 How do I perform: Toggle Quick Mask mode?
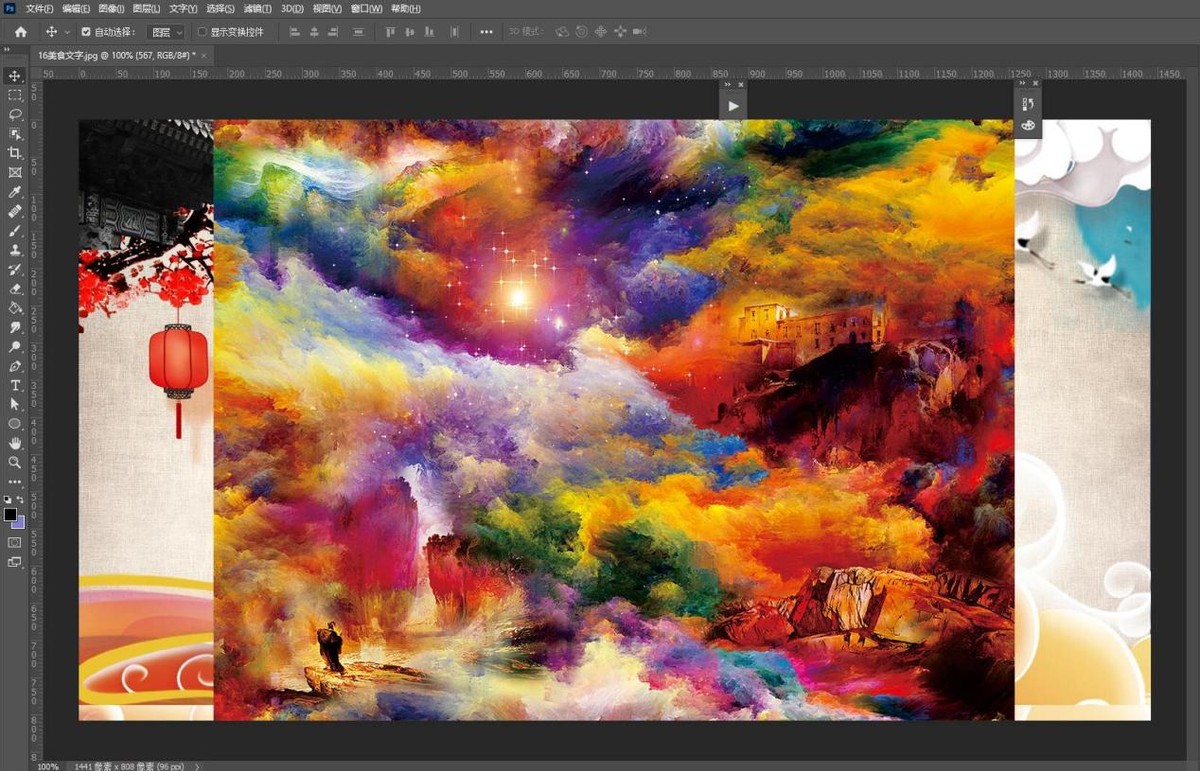pos(15,542)
